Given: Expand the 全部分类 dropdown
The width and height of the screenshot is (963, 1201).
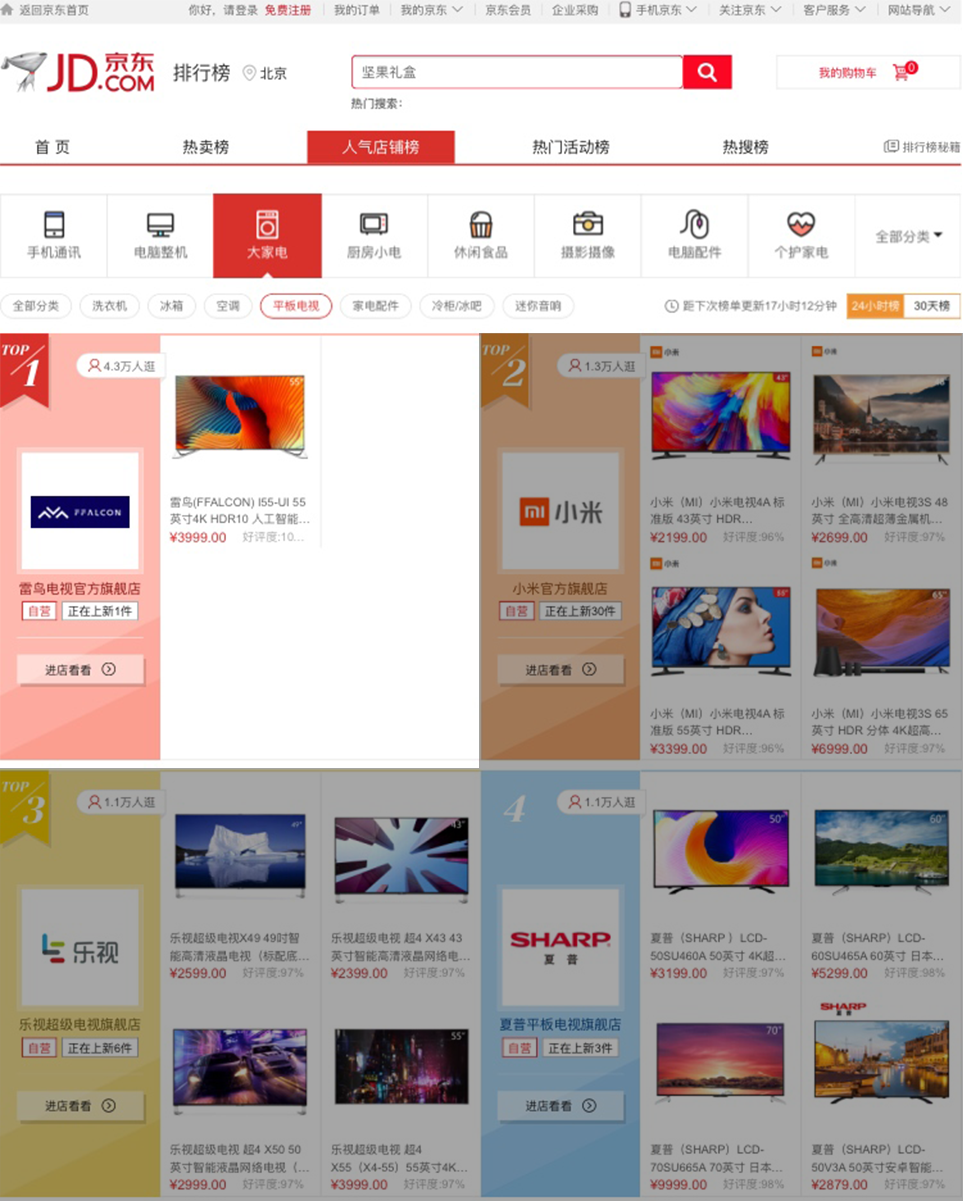Looking at the screenshot, I should pos(908,236).
